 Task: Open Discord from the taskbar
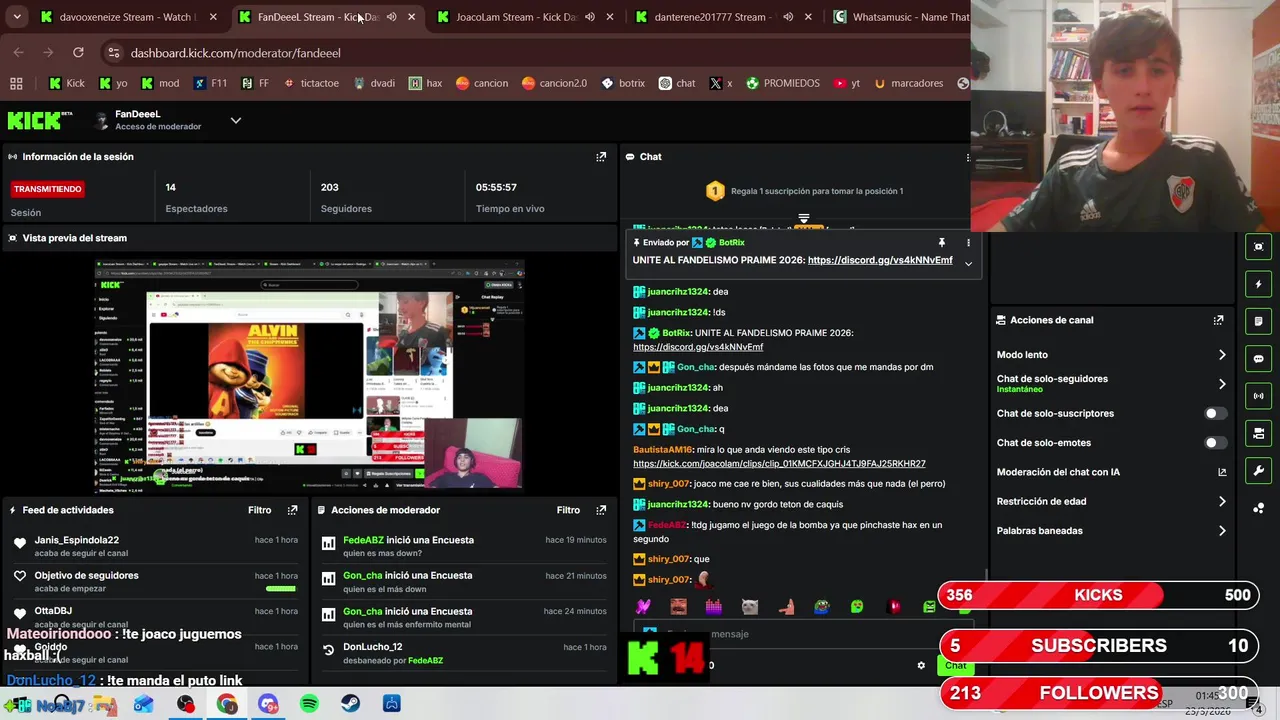tap(268, 704)
